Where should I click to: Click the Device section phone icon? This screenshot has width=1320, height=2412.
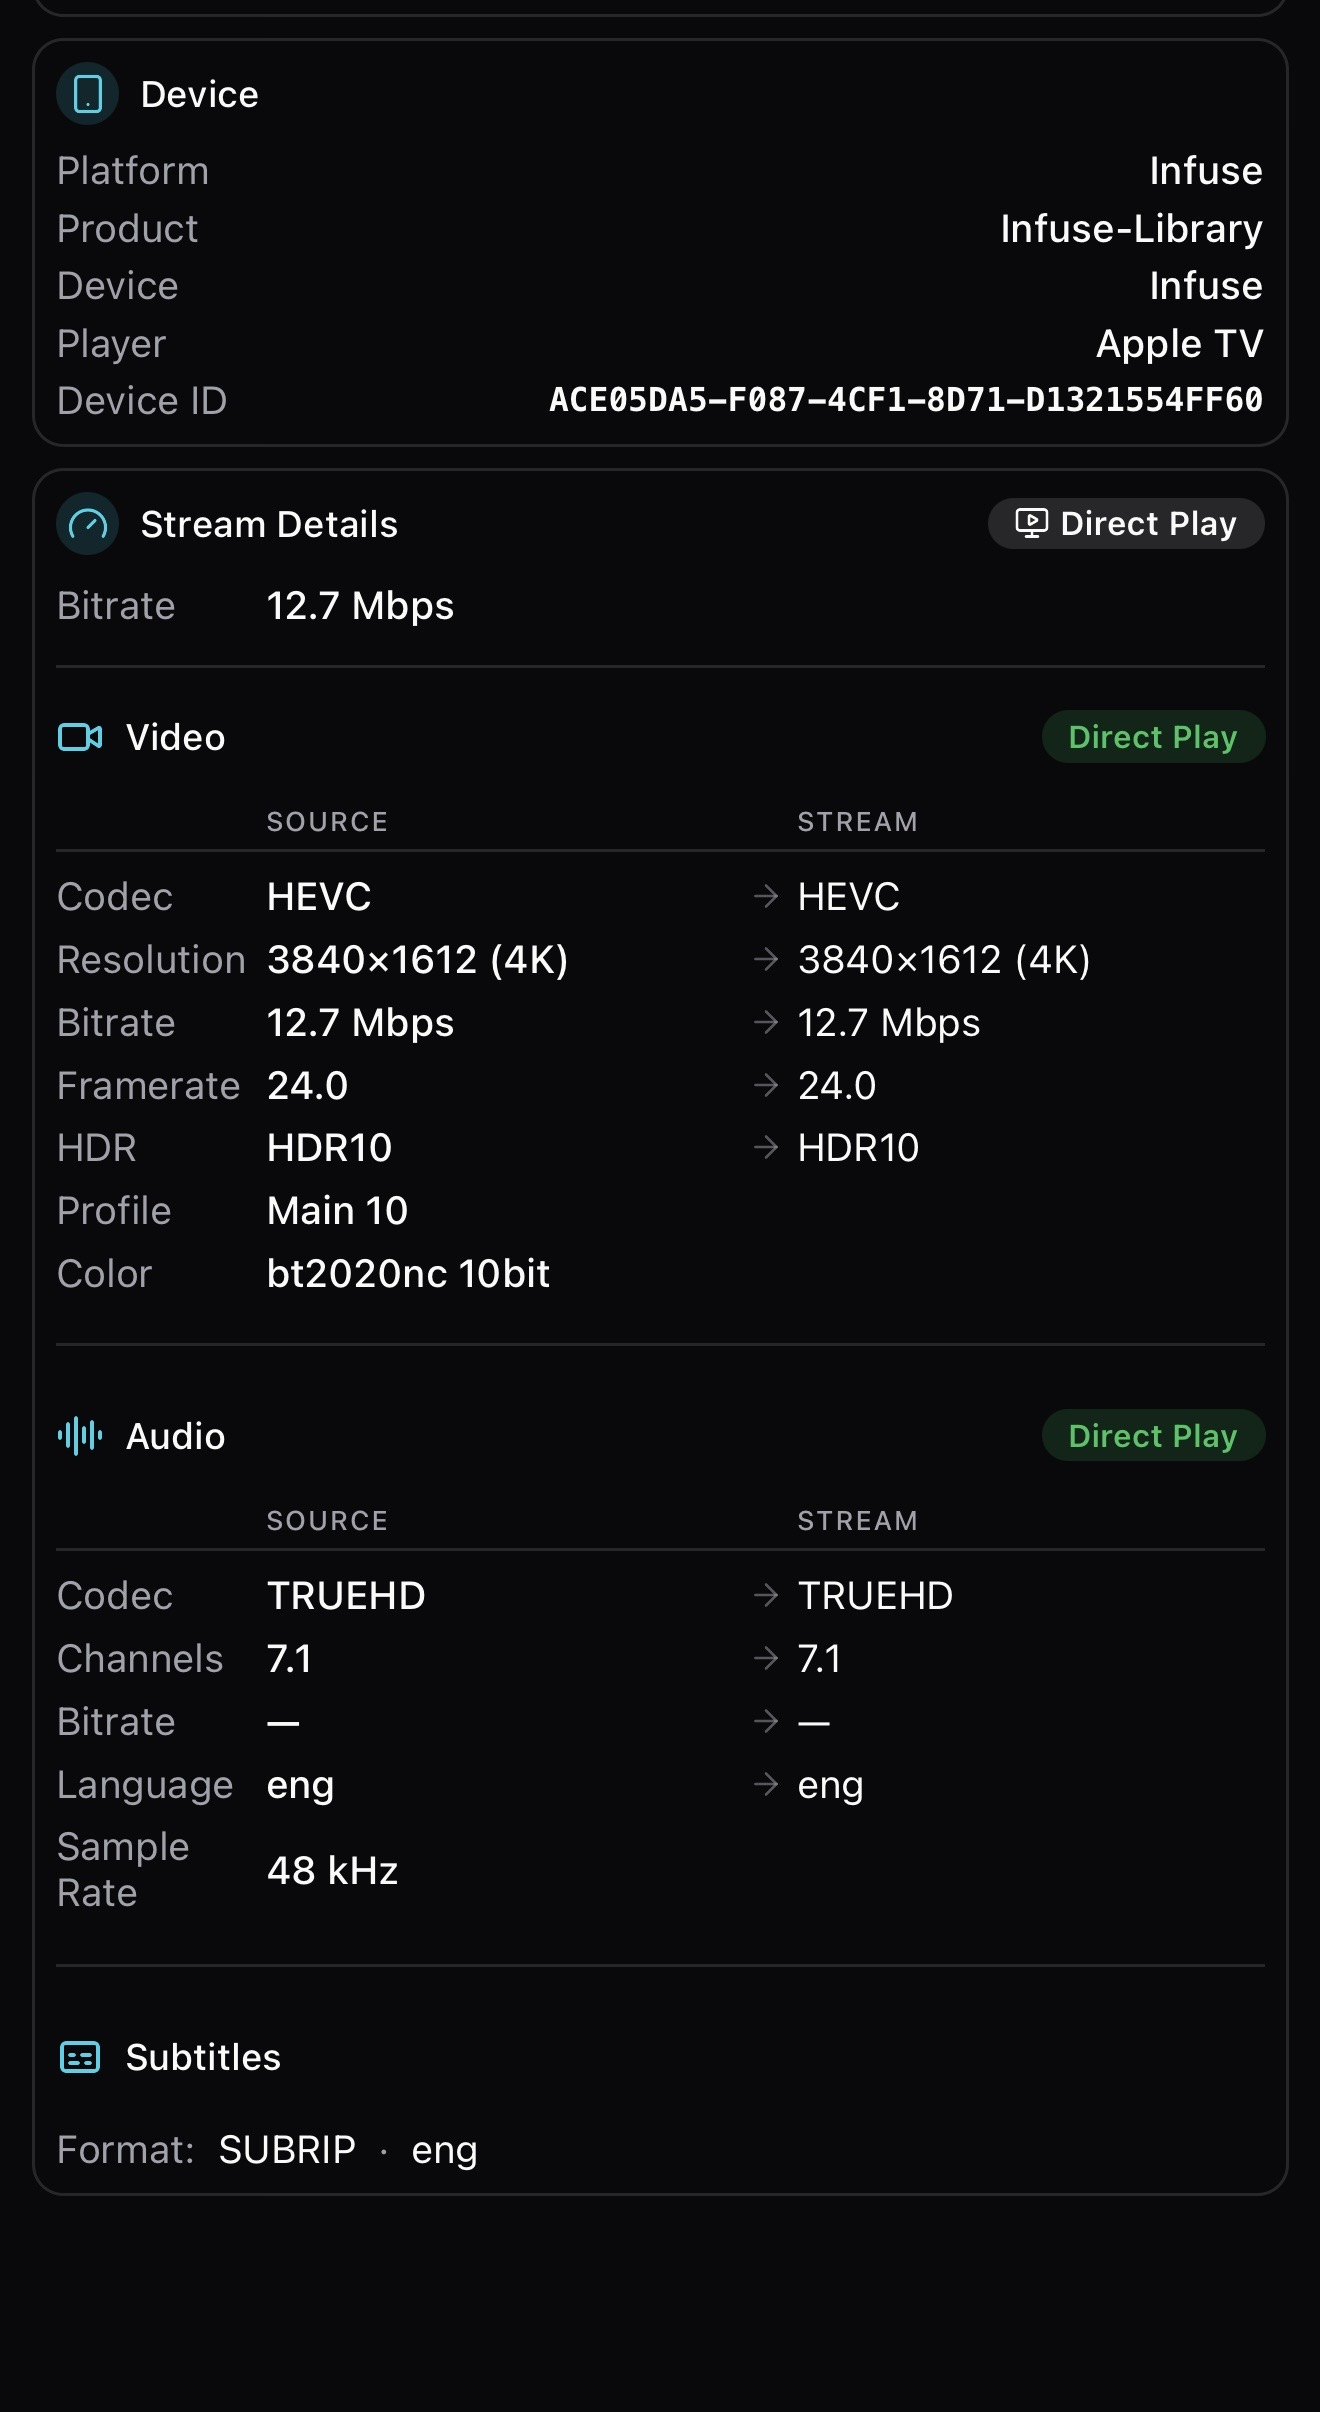coord(88,94)
